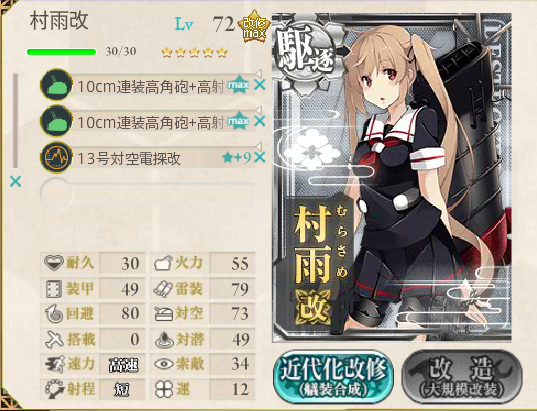Open the 近代化改修 modernization button
Image resolution: width=537 pixels, height=411 pixels.
coord(333,377)
